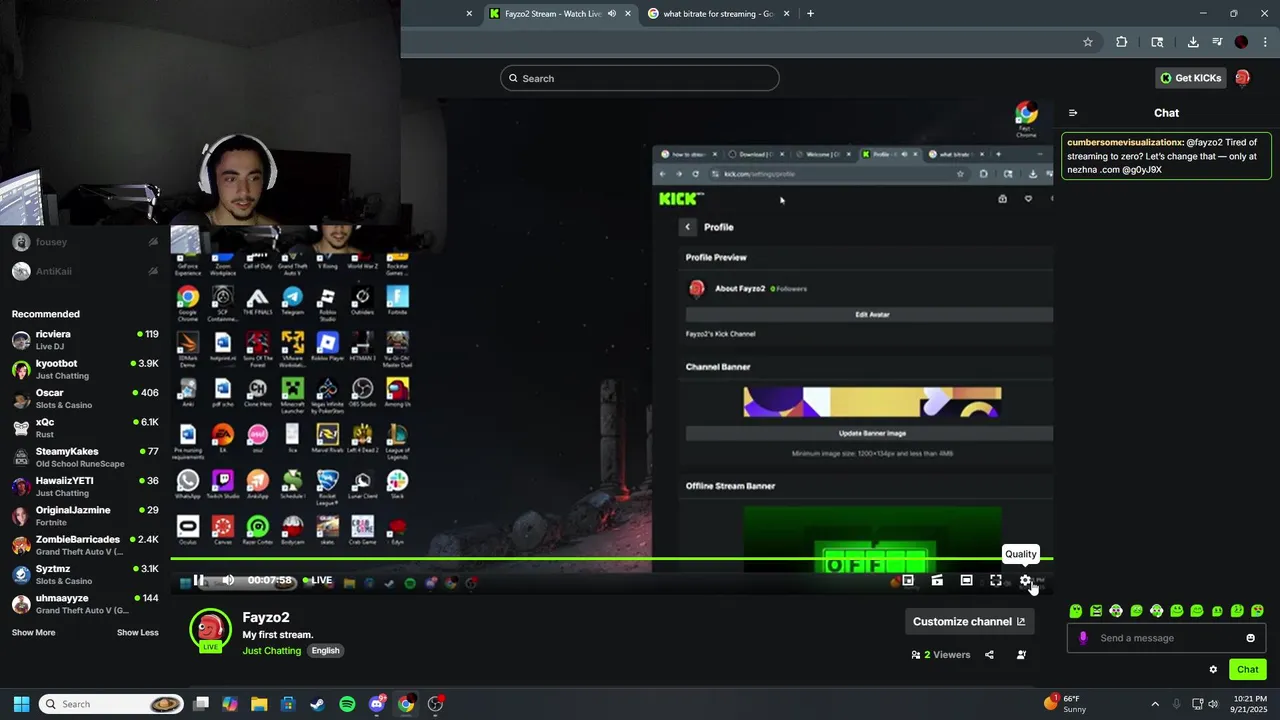Mute Fayzo2 Stream tab audio icon
The image size is (1280, 720).
[612, 14]
